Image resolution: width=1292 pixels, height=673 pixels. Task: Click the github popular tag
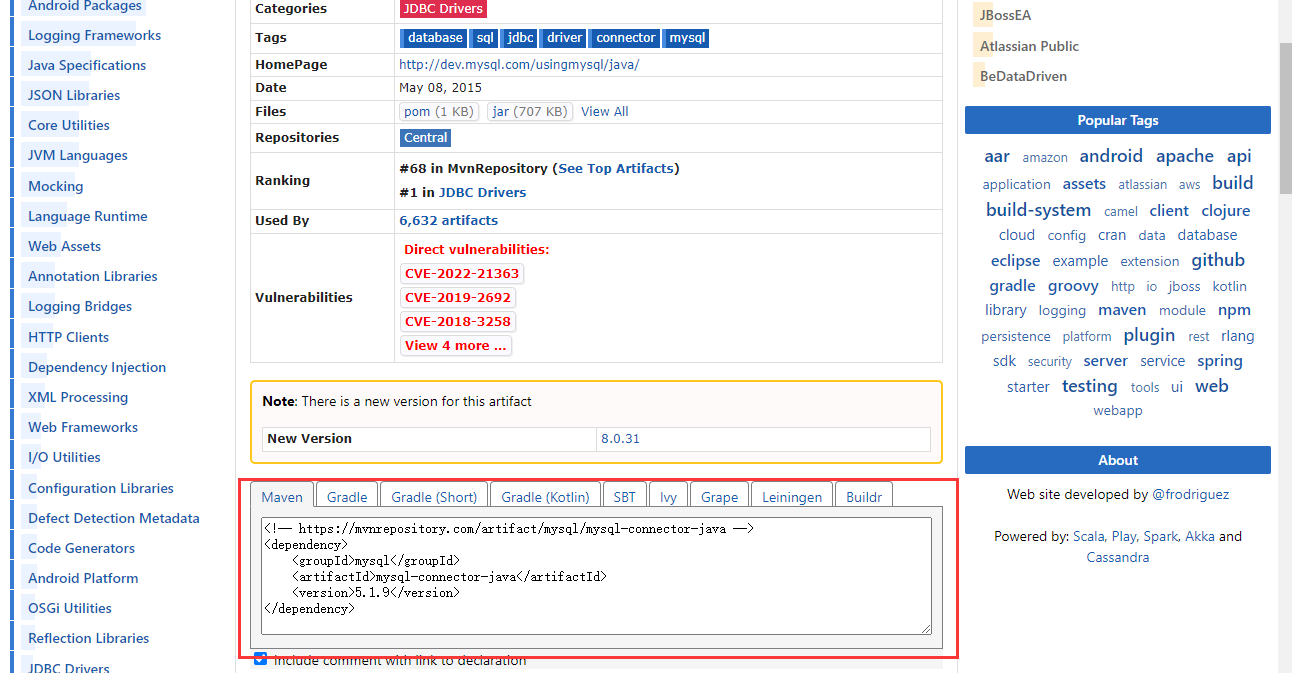click(x=1218, y=260)
